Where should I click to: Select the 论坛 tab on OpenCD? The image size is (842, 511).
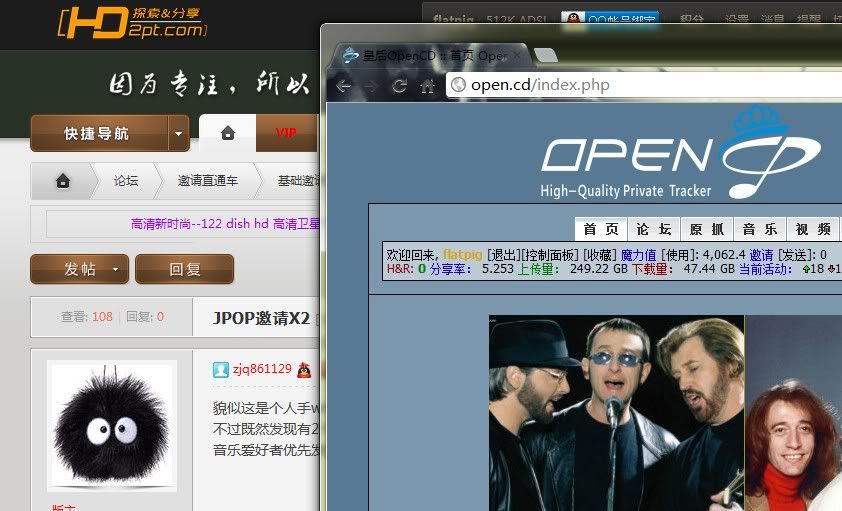click(x=654, y=229)
